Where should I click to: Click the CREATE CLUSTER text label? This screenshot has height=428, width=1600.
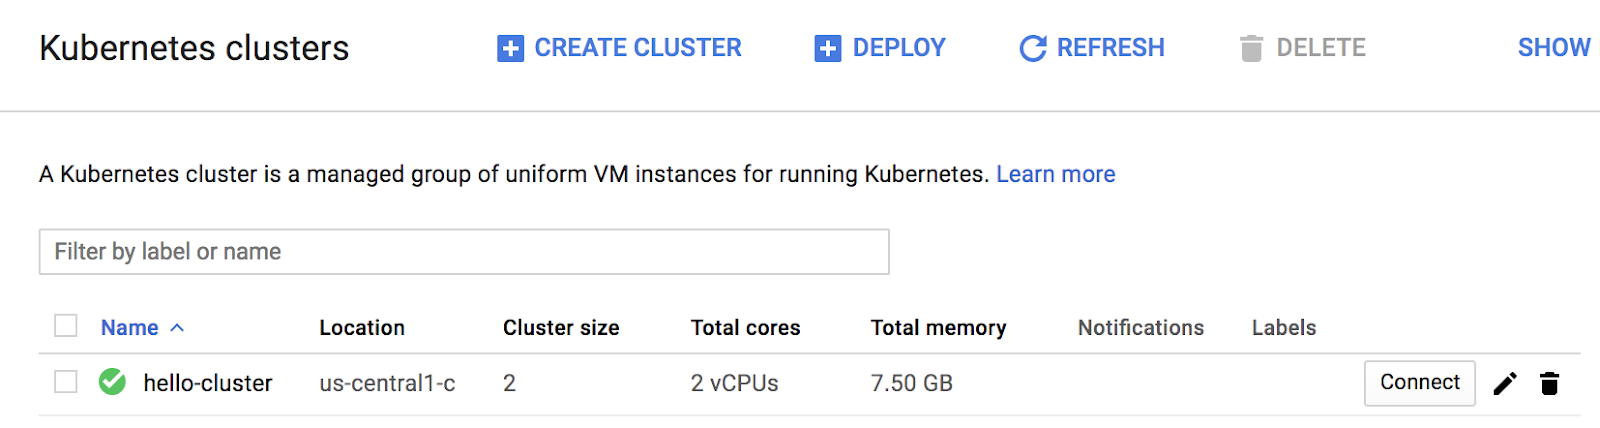pyautogui.click(x=638, y=48)
